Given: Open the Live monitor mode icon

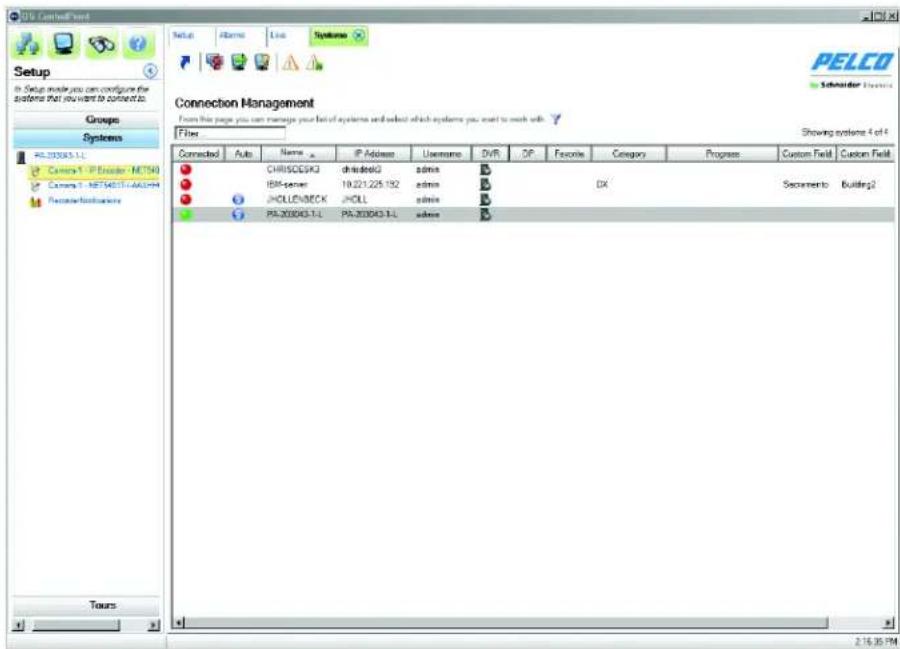Looking at the screenshot, I should (x=63, y=44).
